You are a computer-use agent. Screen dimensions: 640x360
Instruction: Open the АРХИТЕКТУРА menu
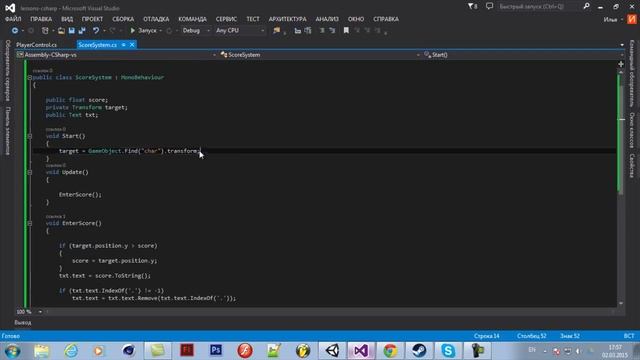click(x=287, y=19)
